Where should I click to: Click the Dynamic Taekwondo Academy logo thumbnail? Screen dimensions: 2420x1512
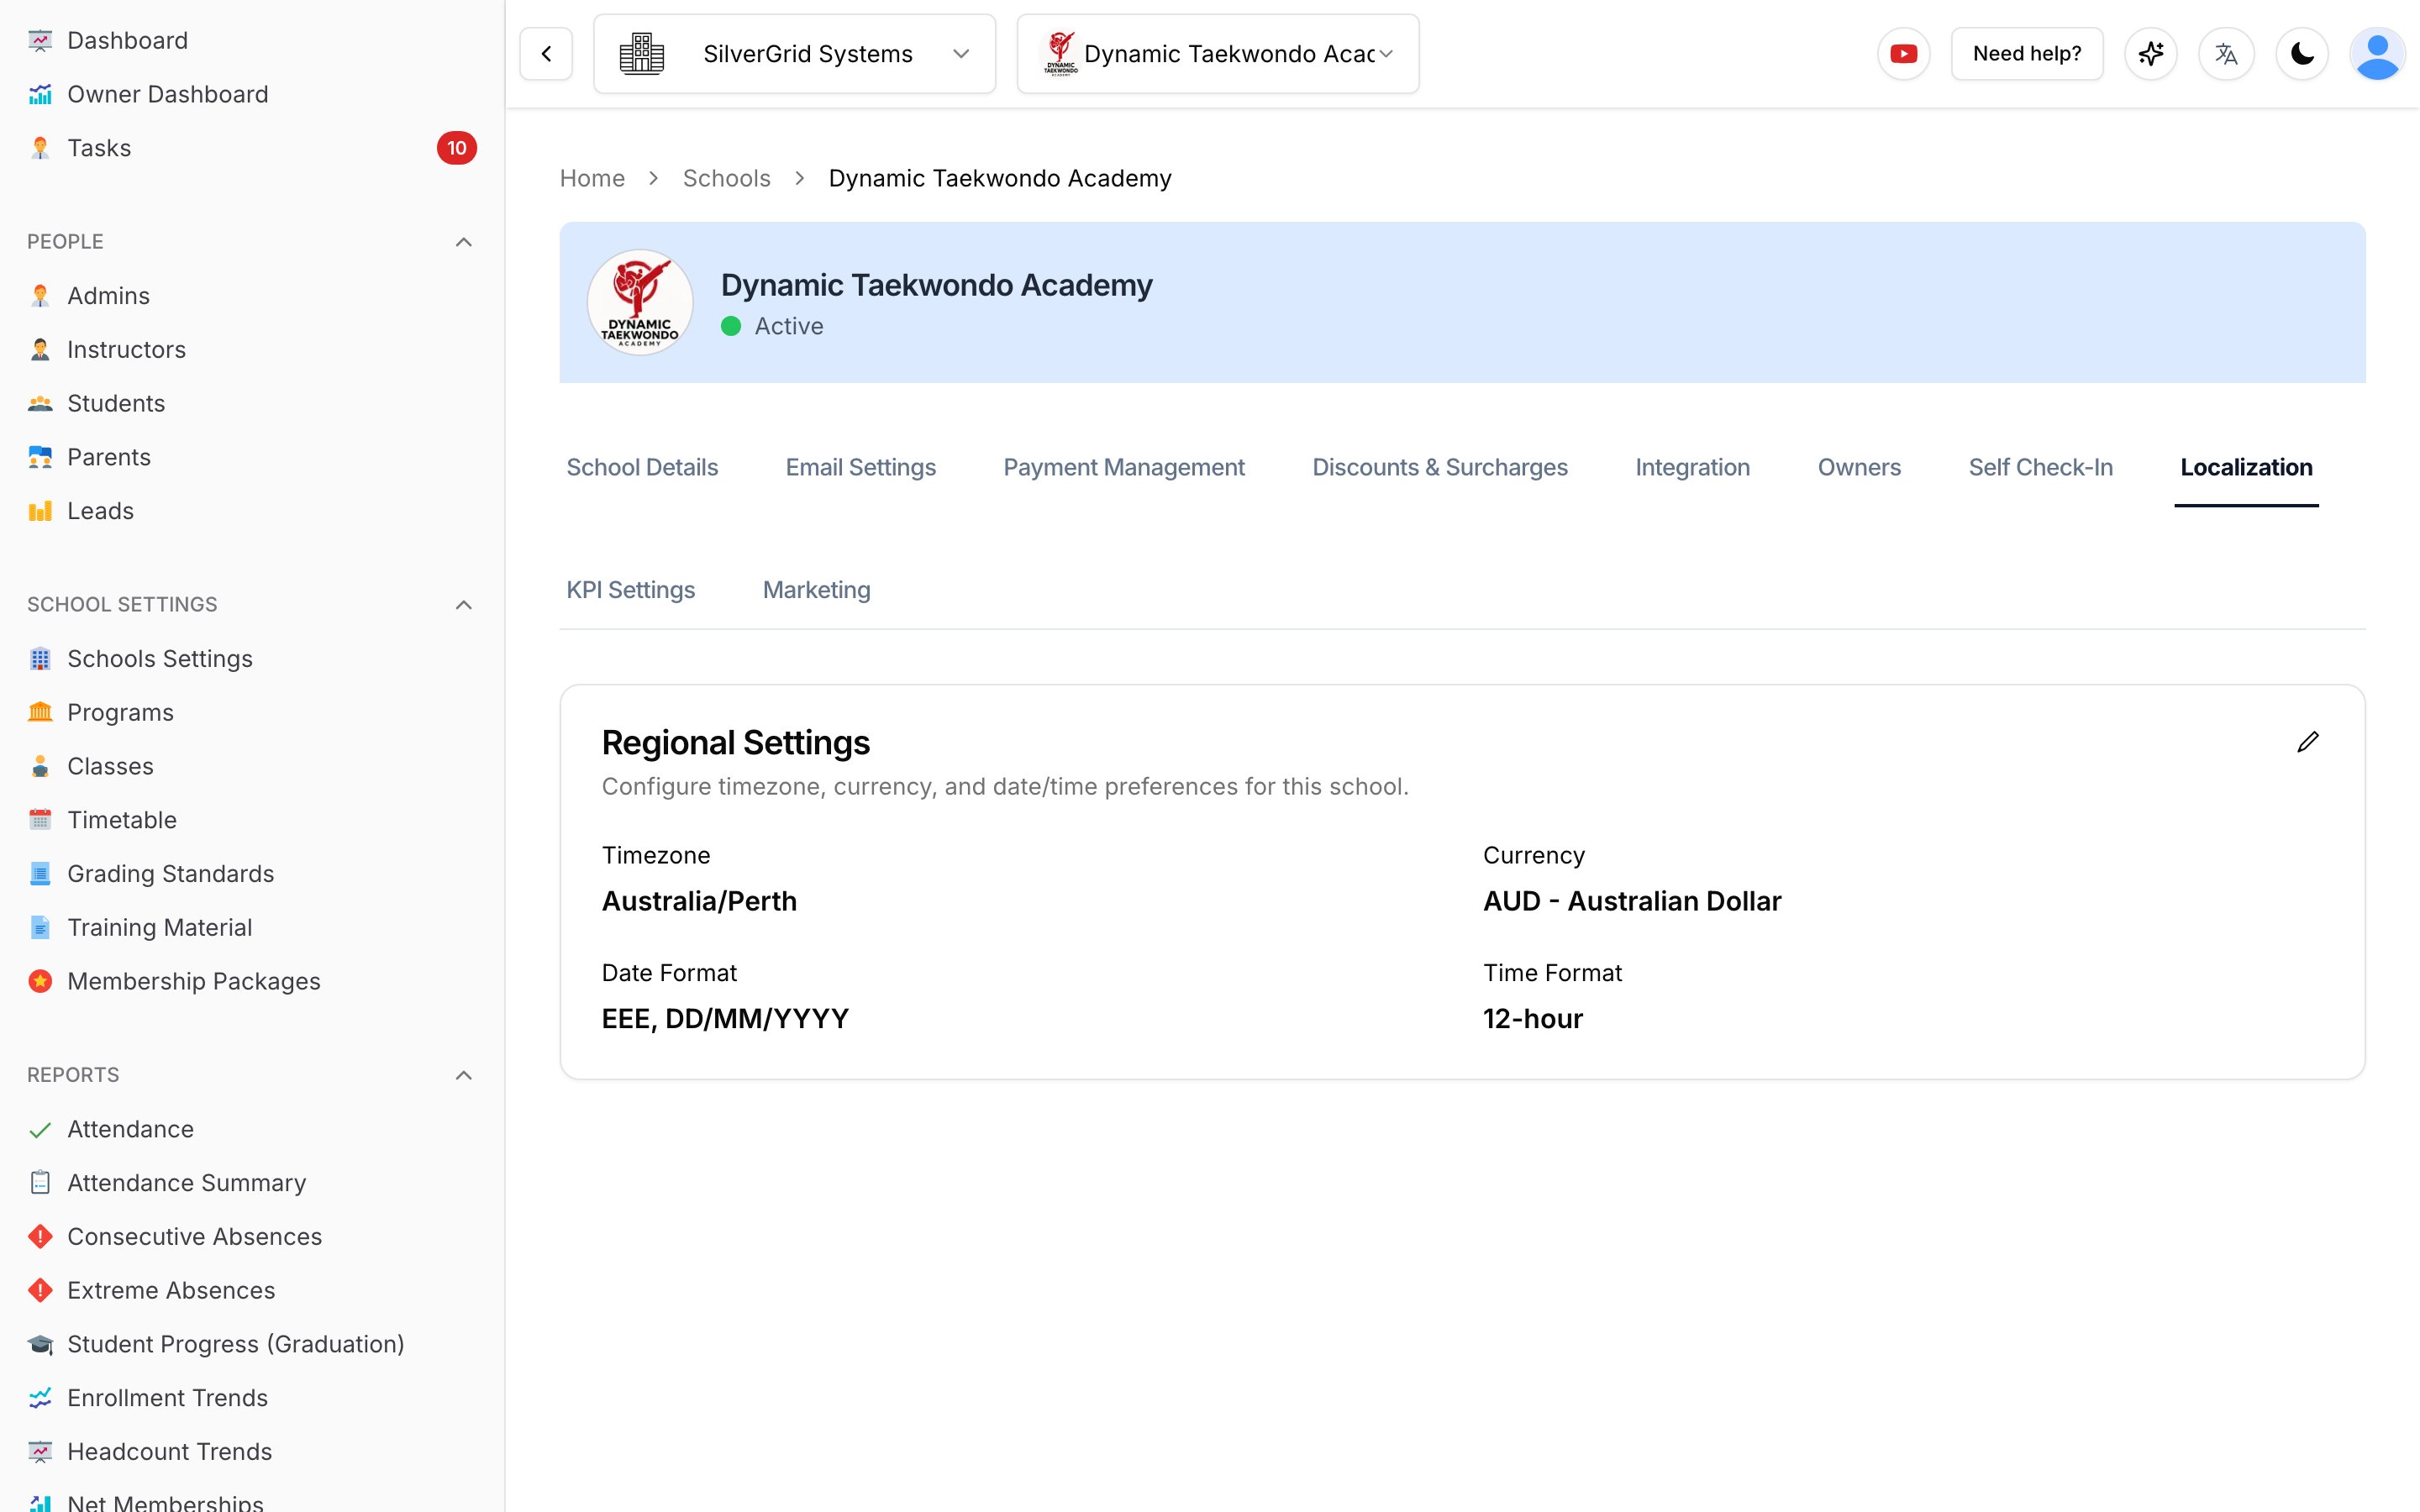[640, 303]
